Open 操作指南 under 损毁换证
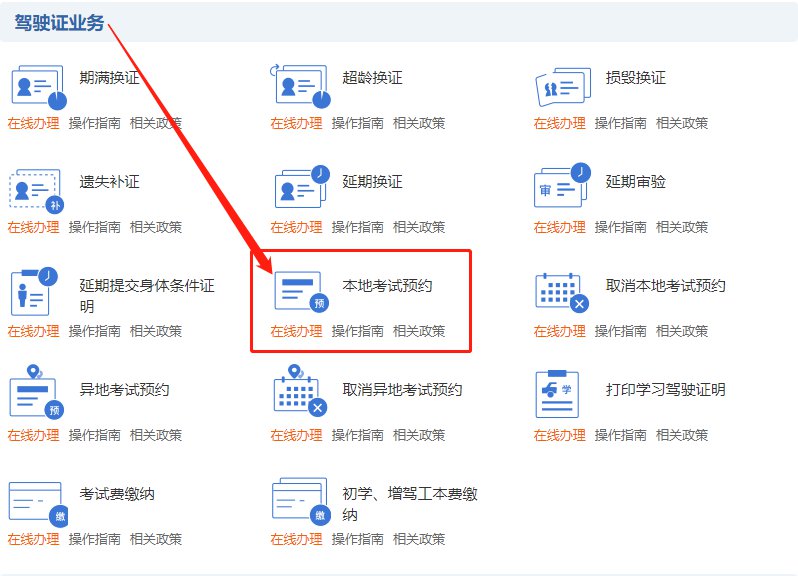Screen dimensions: 798x576 tap(621, 123)
